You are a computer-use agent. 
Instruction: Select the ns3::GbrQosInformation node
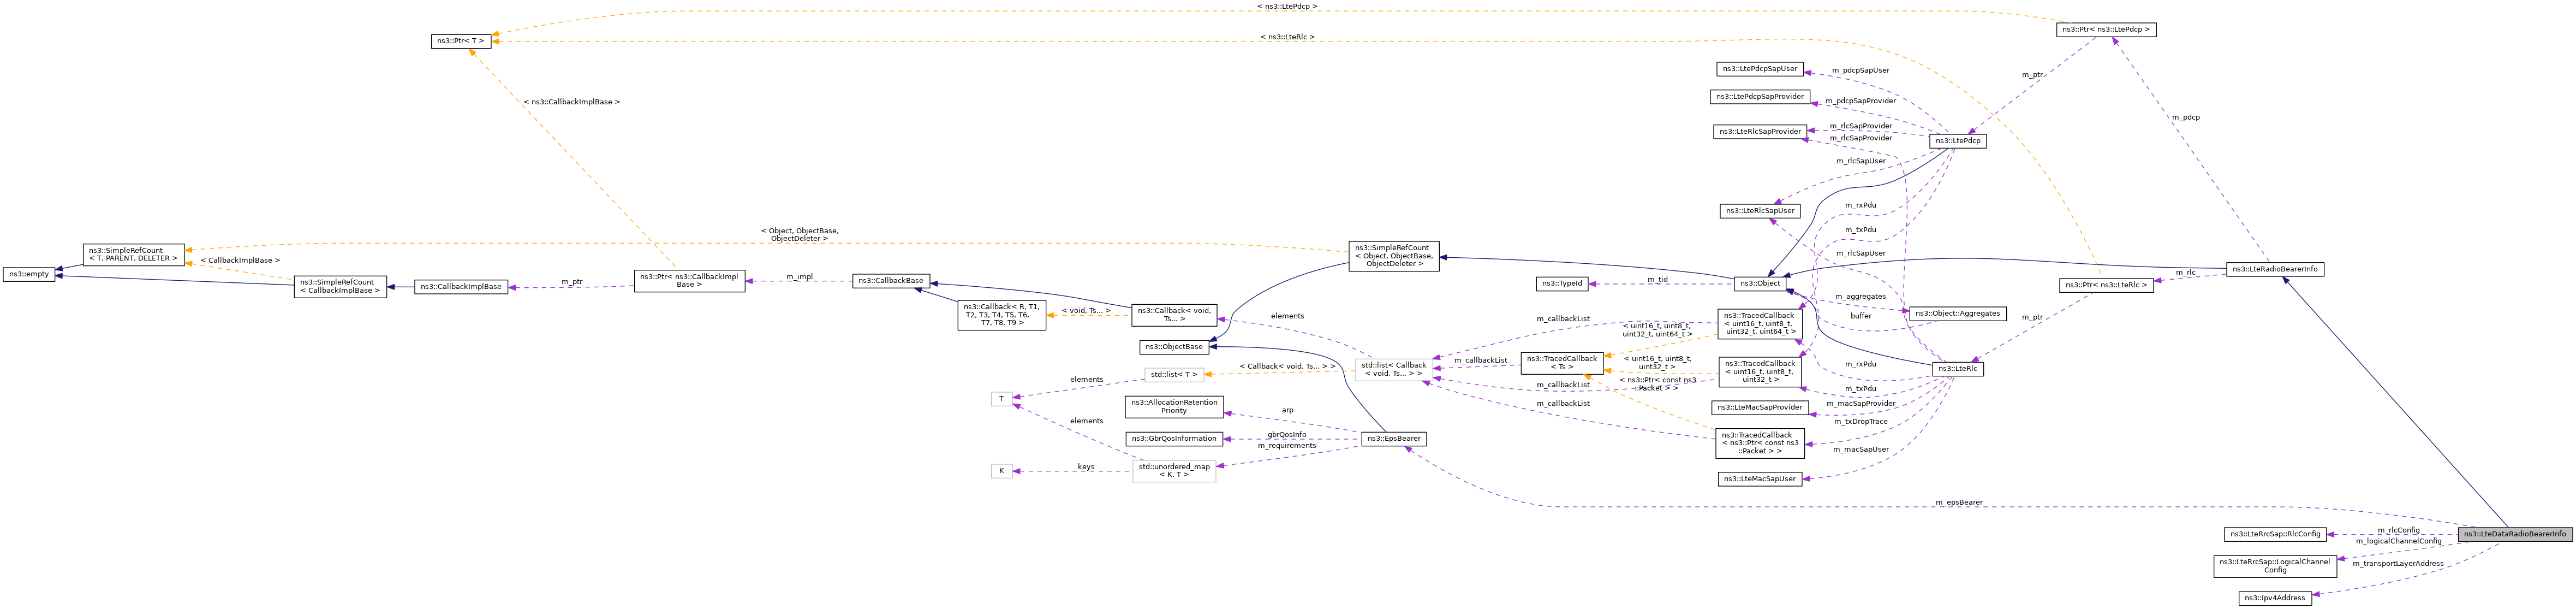1174,439
